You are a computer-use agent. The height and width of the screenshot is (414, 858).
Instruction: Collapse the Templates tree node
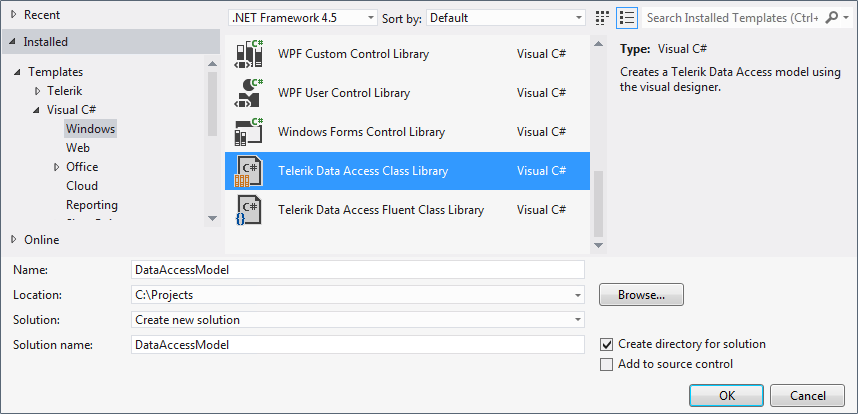point(18,72)
